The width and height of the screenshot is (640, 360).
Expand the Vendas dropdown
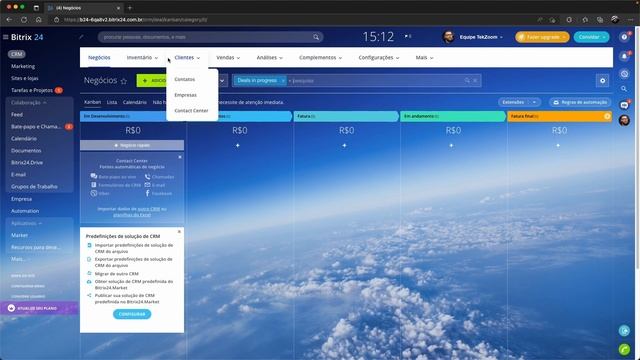pos(228,58)
